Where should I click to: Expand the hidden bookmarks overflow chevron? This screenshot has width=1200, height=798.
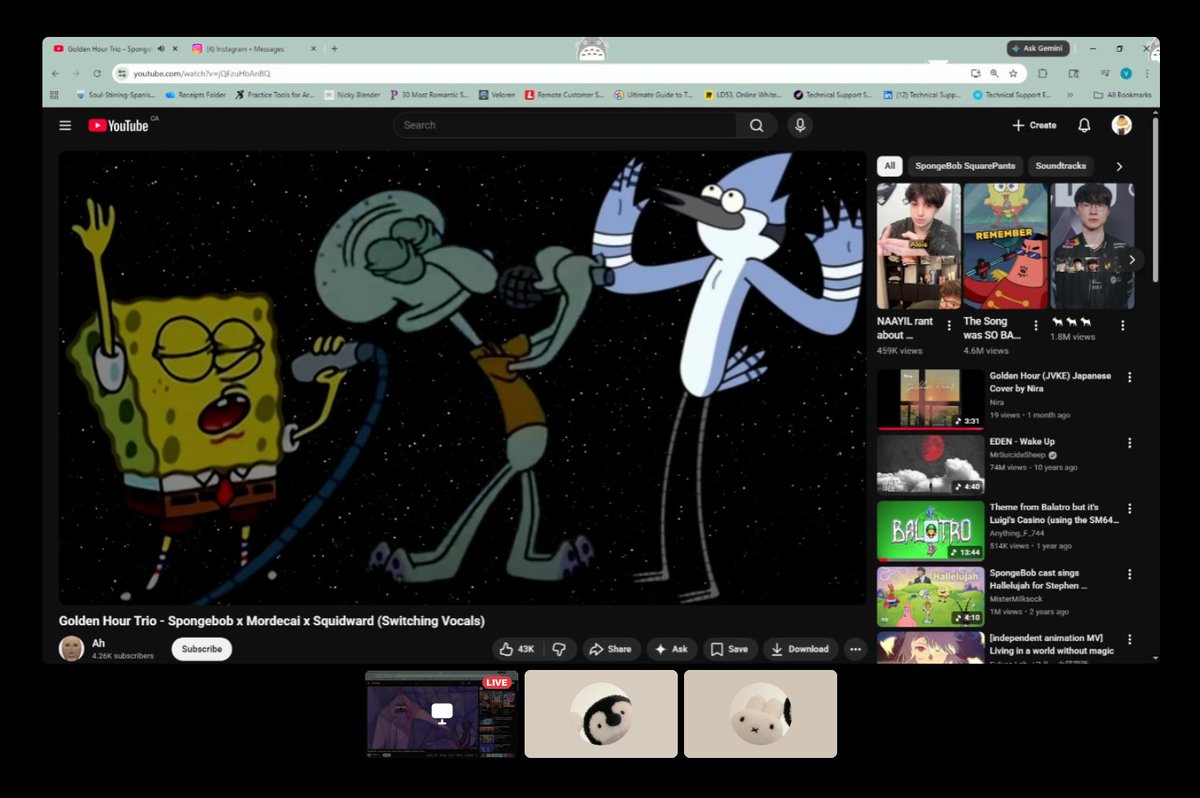1072,95
